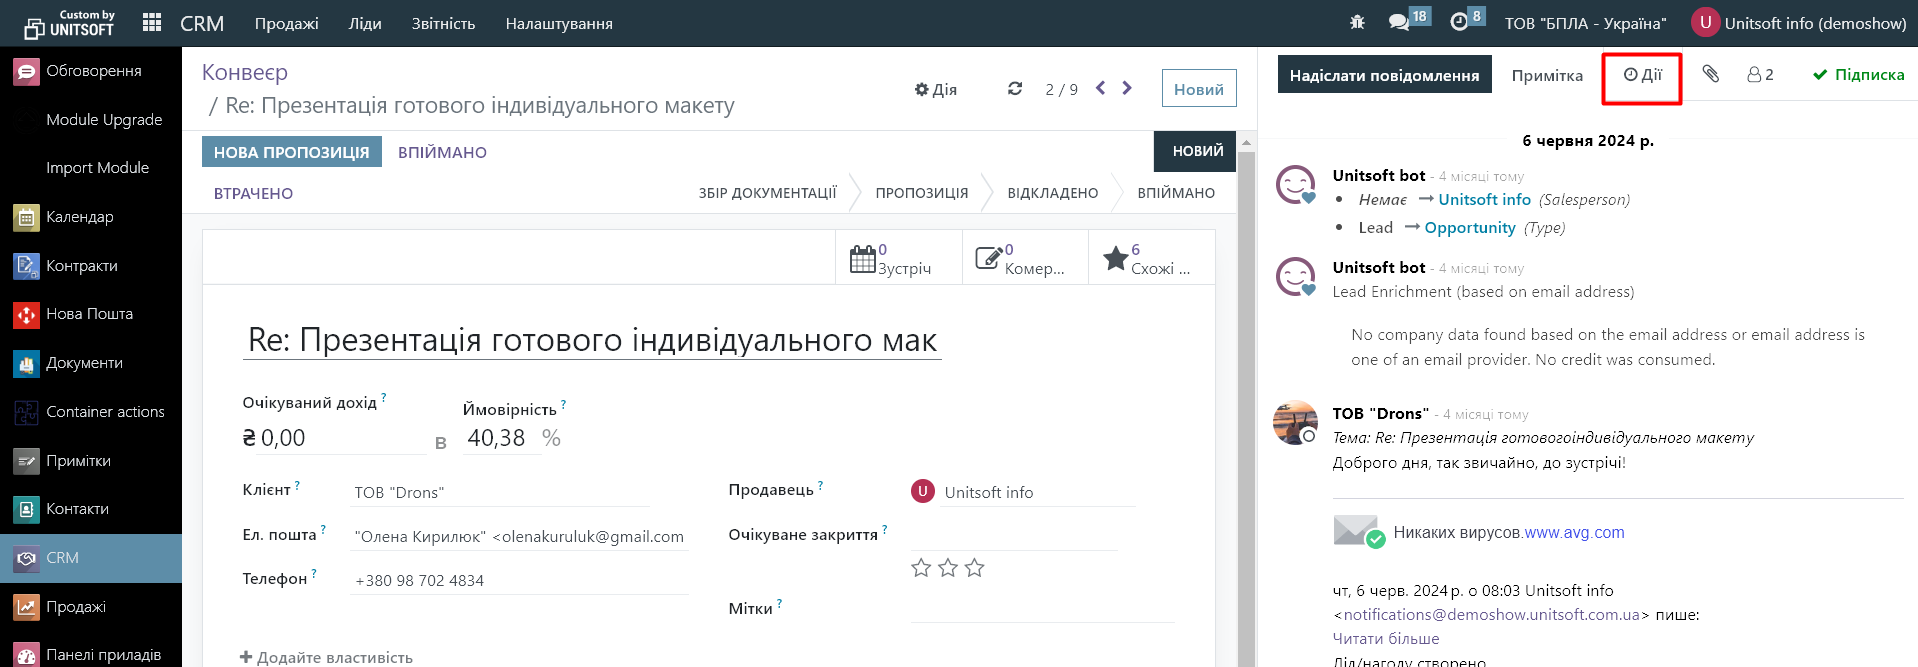Click the Телефон input field
The width and height of the screenshot is (1918, 667).
(518, 581)
